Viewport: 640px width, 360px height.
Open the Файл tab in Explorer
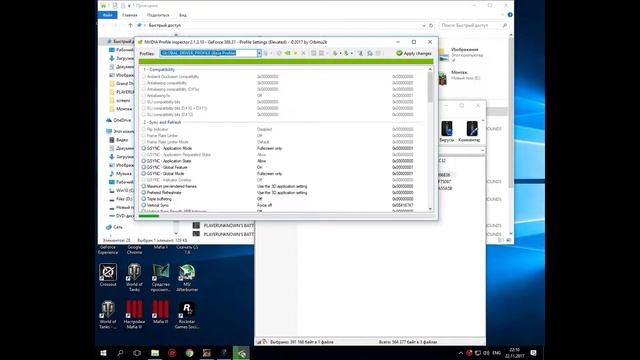[107, 15]
